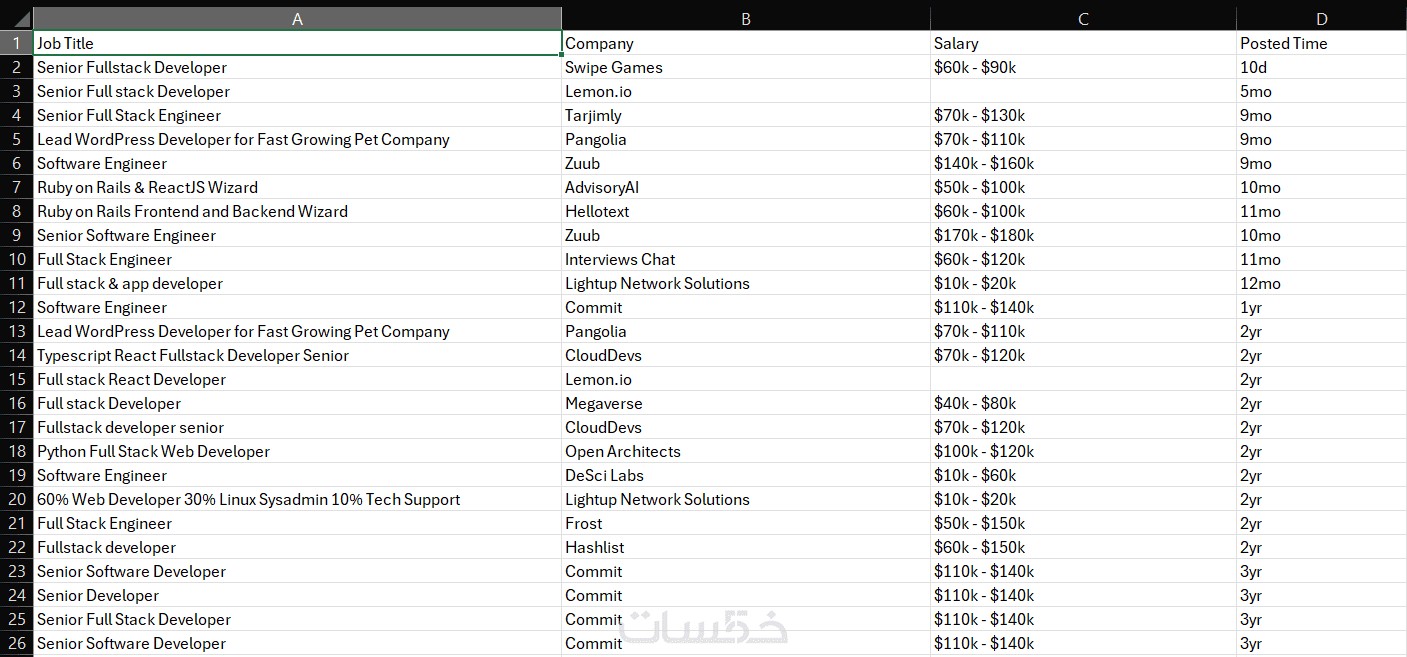Viewport: 1407px width, 657px height.
Task: Select row 20 header number
Action: pyautogui.click(x=16, y=499)
